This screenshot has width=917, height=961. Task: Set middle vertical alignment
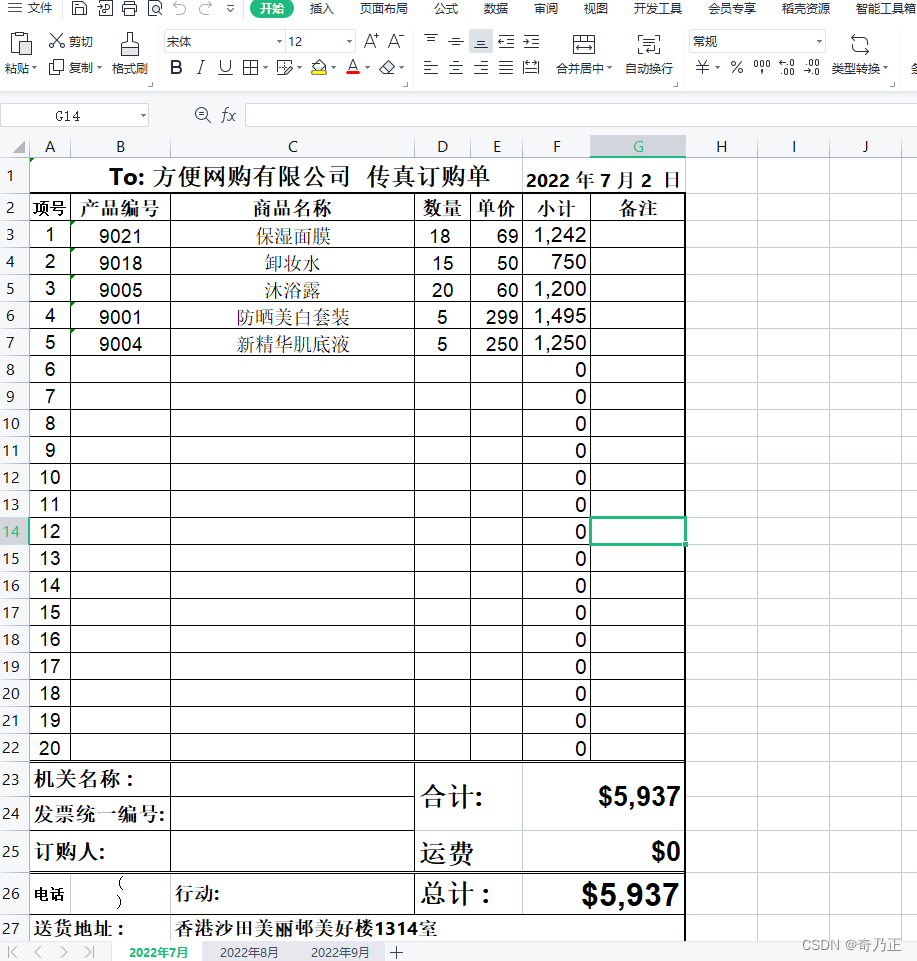tap(455, 41)
